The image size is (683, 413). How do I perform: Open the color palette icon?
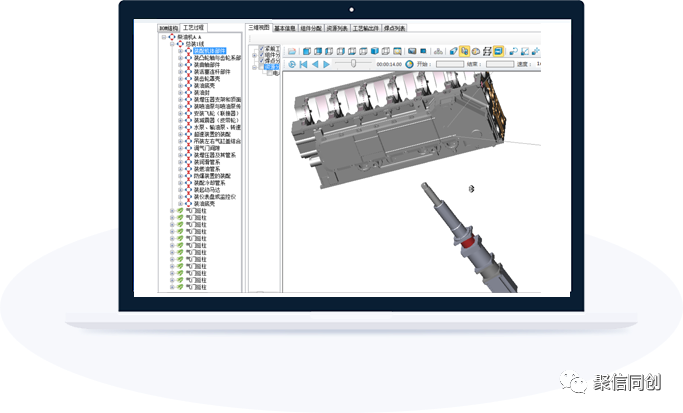tap(476, 51)
